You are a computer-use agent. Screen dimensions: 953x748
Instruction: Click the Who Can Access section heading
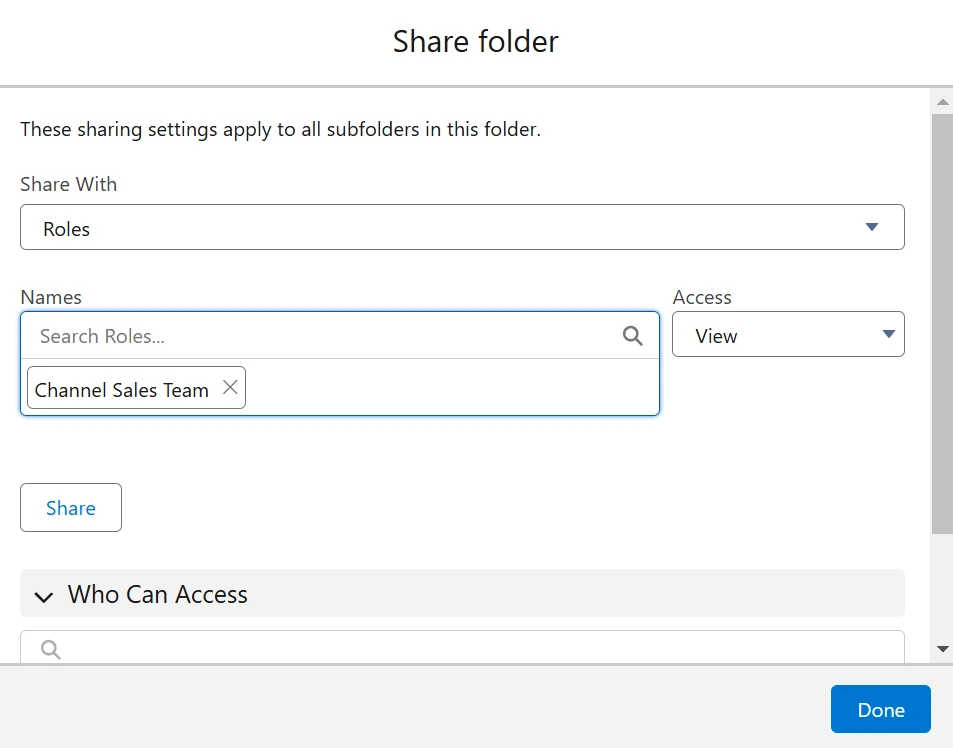158,595
